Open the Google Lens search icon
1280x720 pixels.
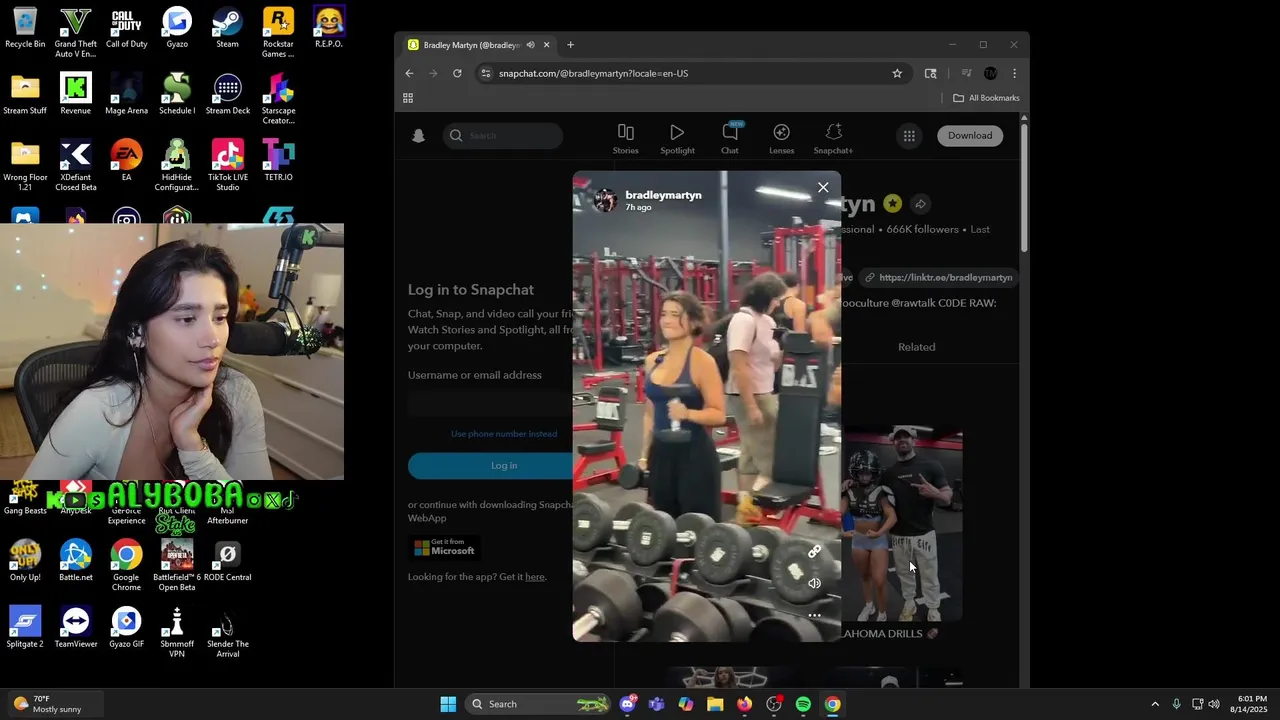coord(931,73)
